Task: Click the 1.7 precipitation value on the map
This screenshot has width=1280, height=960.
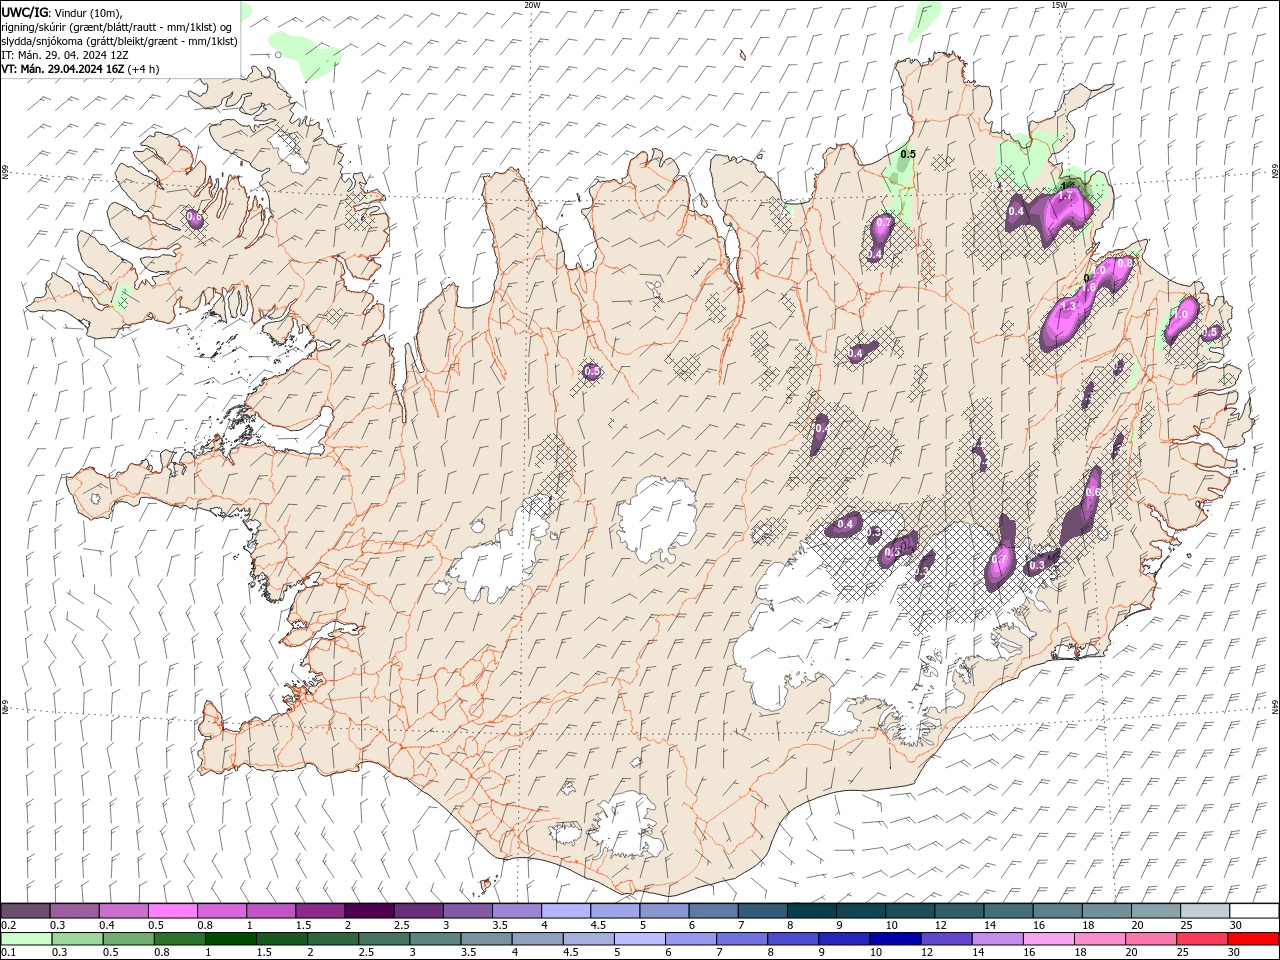Action: tap(1066, 197)
